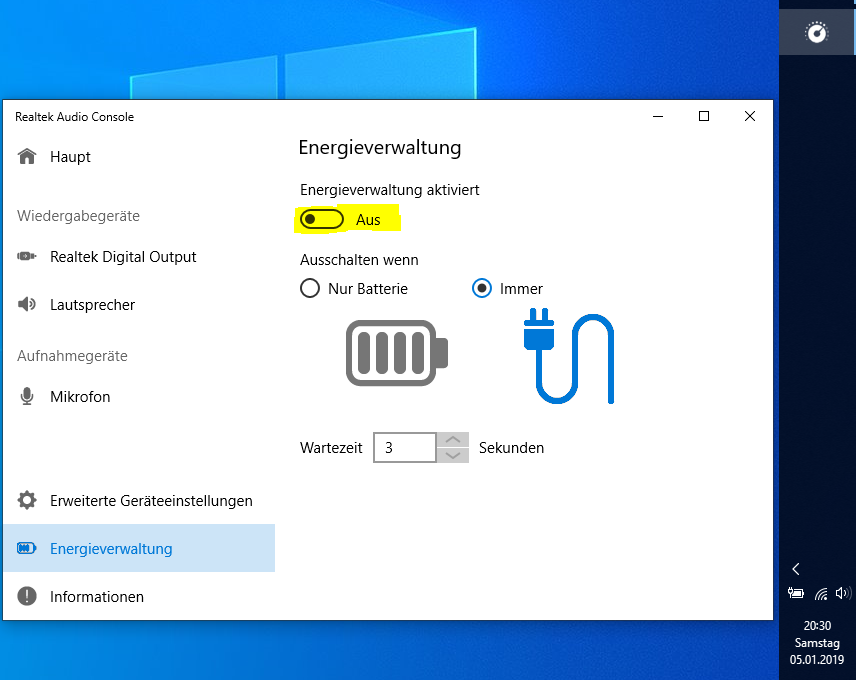Image resolution: width=856 pixels, height=680 pixels.
Task: Click the Haupt home icon
Action: 27,157
